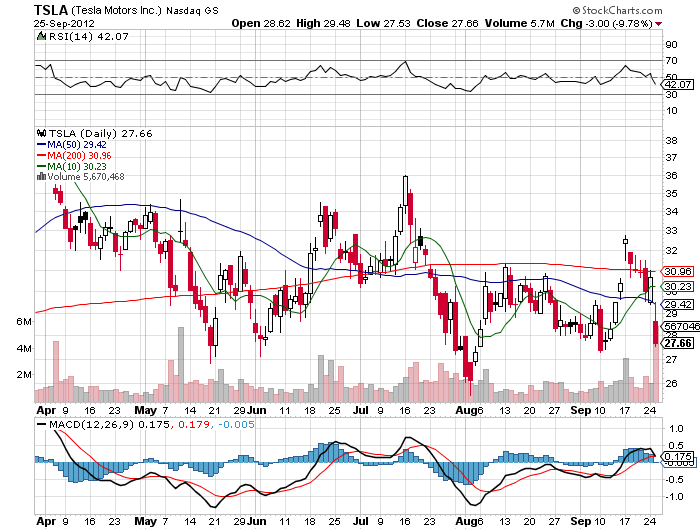Click the 'MA(200) 30.96' legend text
This screenshot has width=700, height=530.
79,155
